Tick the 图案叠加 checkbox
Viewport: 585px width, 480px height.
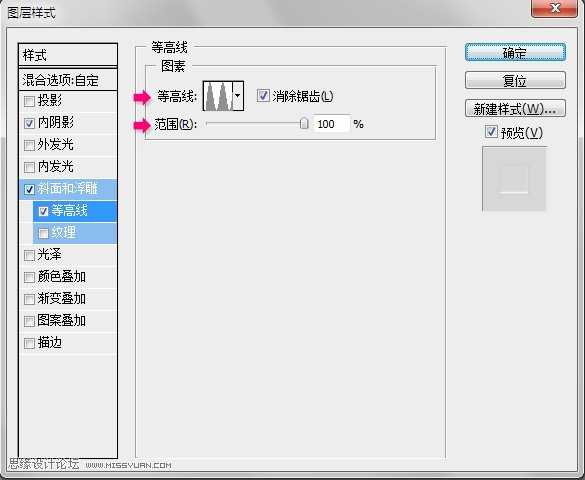pyautogui.click(x=29, y=321)
